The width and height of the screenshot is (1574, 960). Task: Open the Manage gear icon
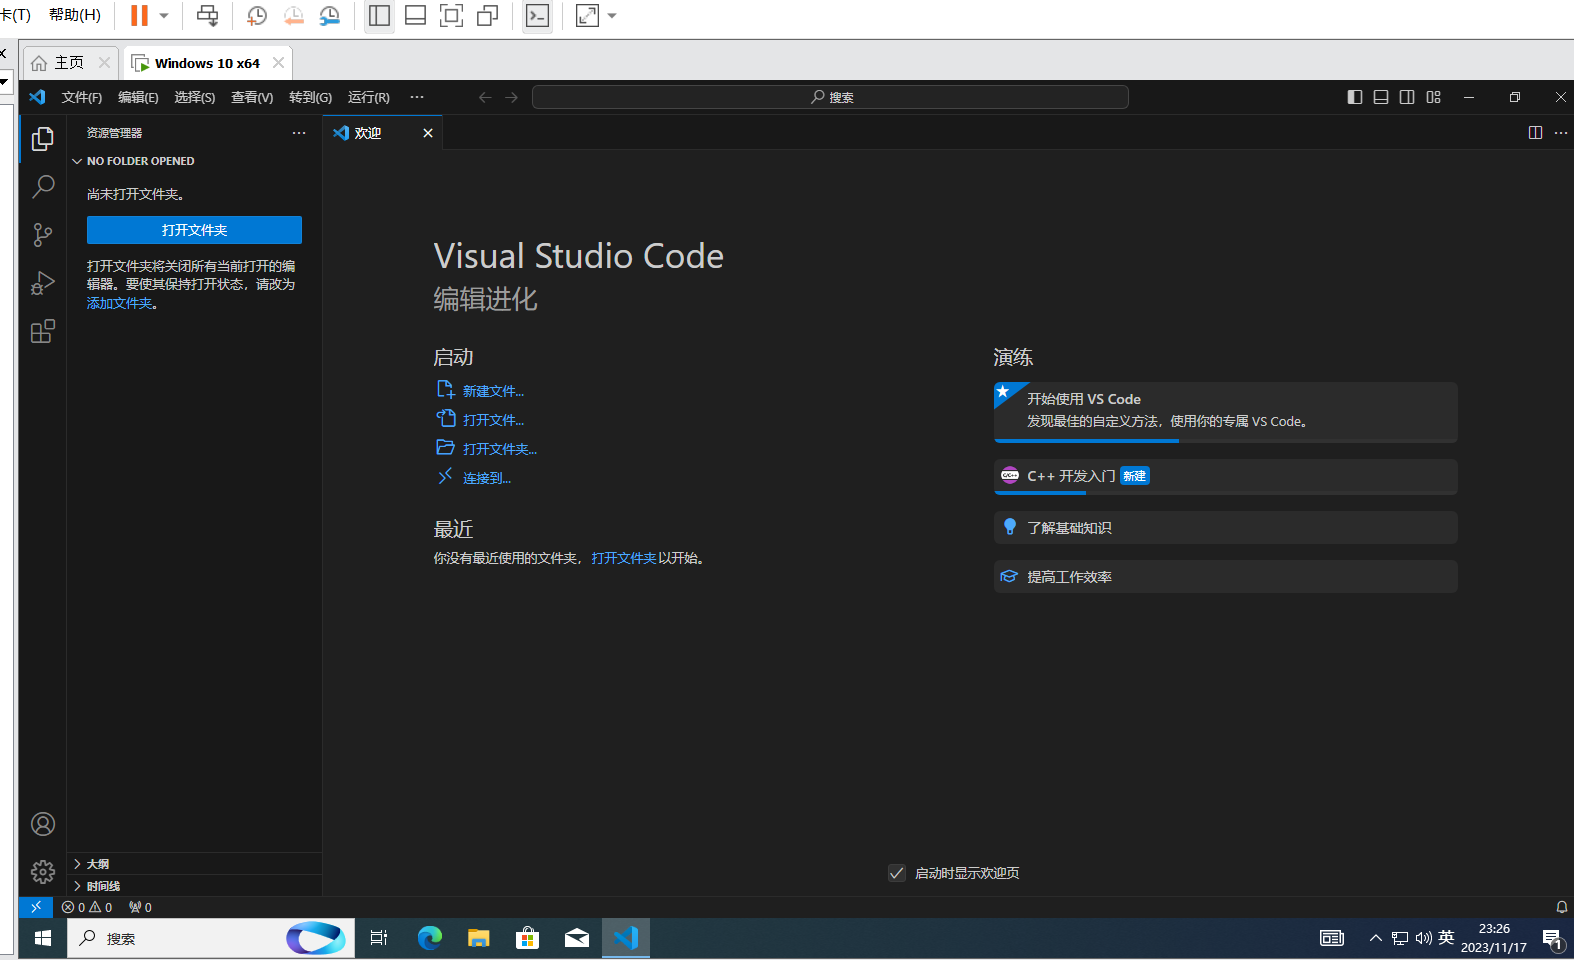[43, 872]
